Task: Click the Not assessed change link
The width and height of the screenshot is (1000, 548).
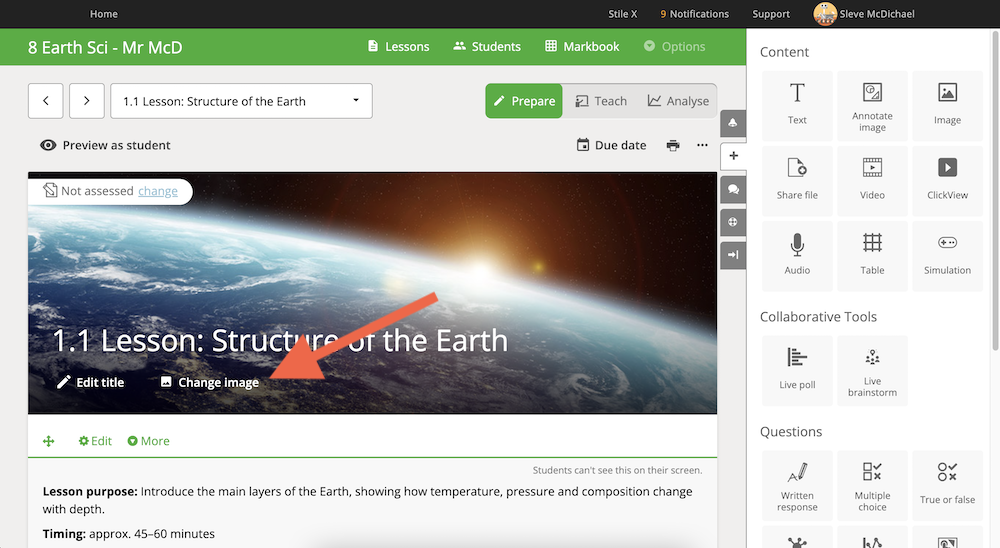Action: pos(158,191)
